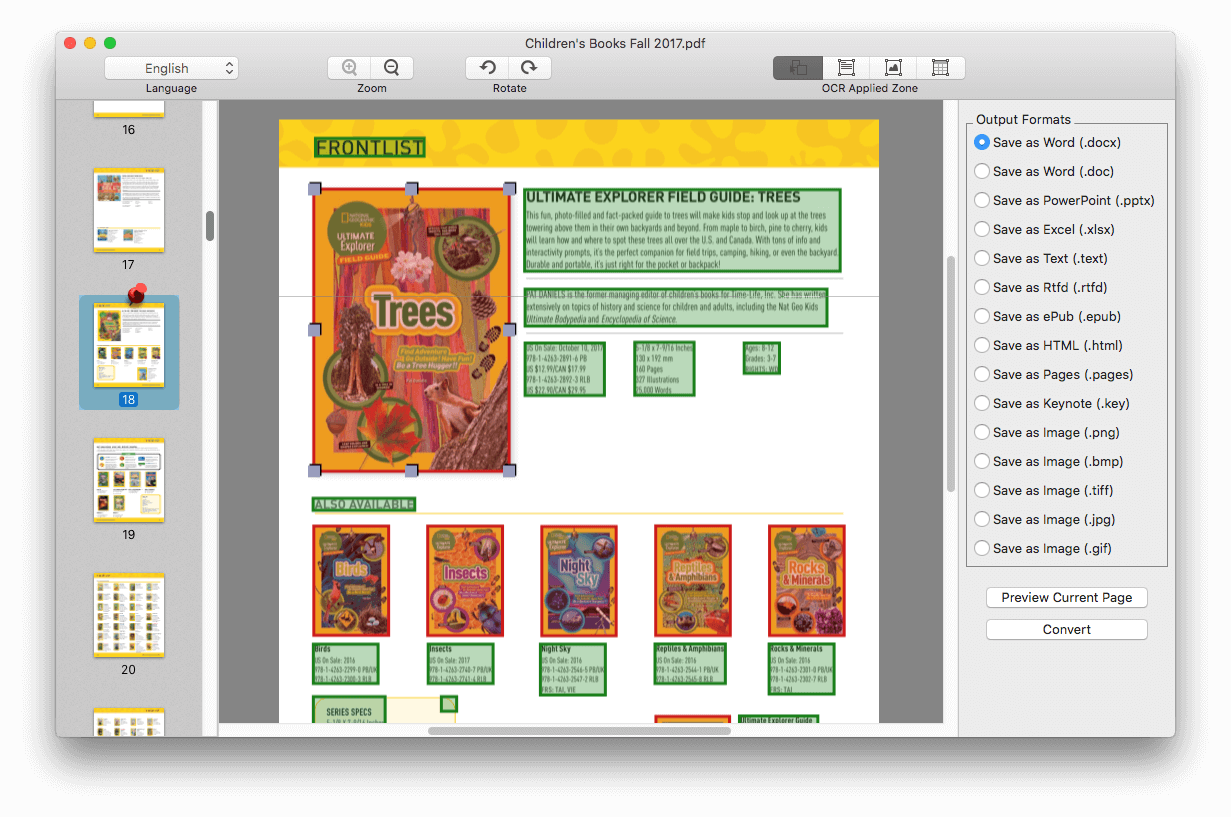Select Save as Pages (.pages)

click(1054, 374)
